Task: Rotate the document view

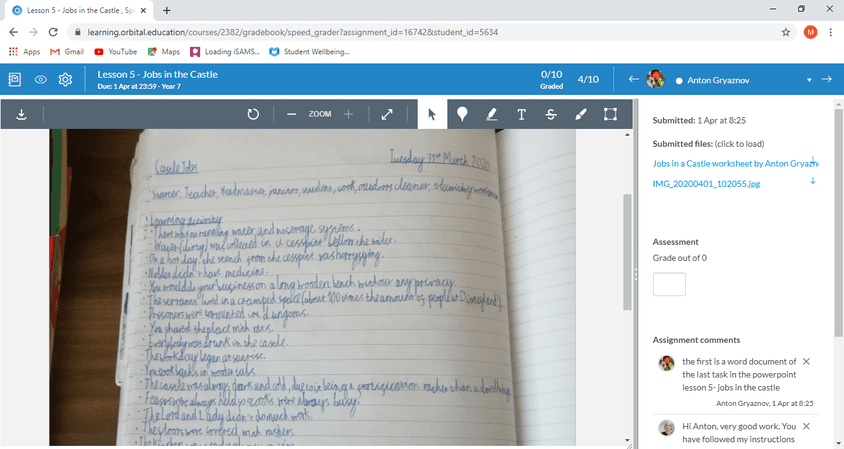Action: click(x=253, y=114)
